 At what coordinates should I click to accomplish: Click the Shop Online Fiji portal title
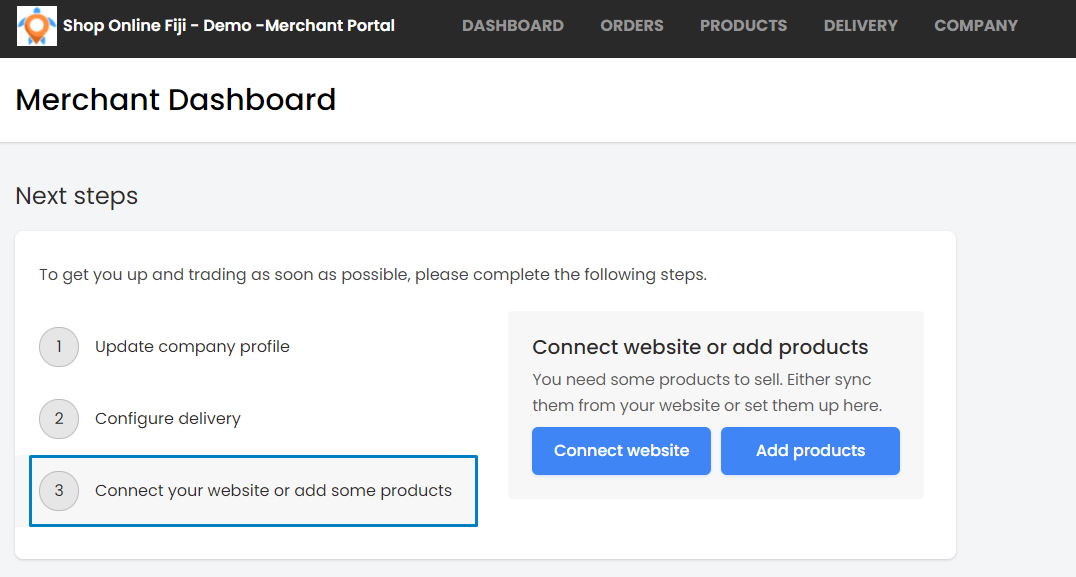[x=229, y=26]
